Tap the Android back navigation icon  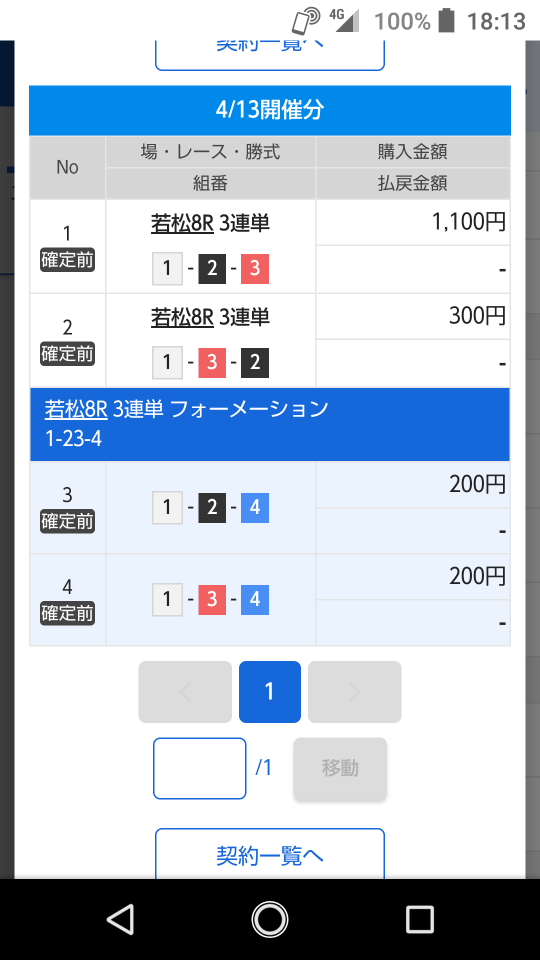point(121,920)
